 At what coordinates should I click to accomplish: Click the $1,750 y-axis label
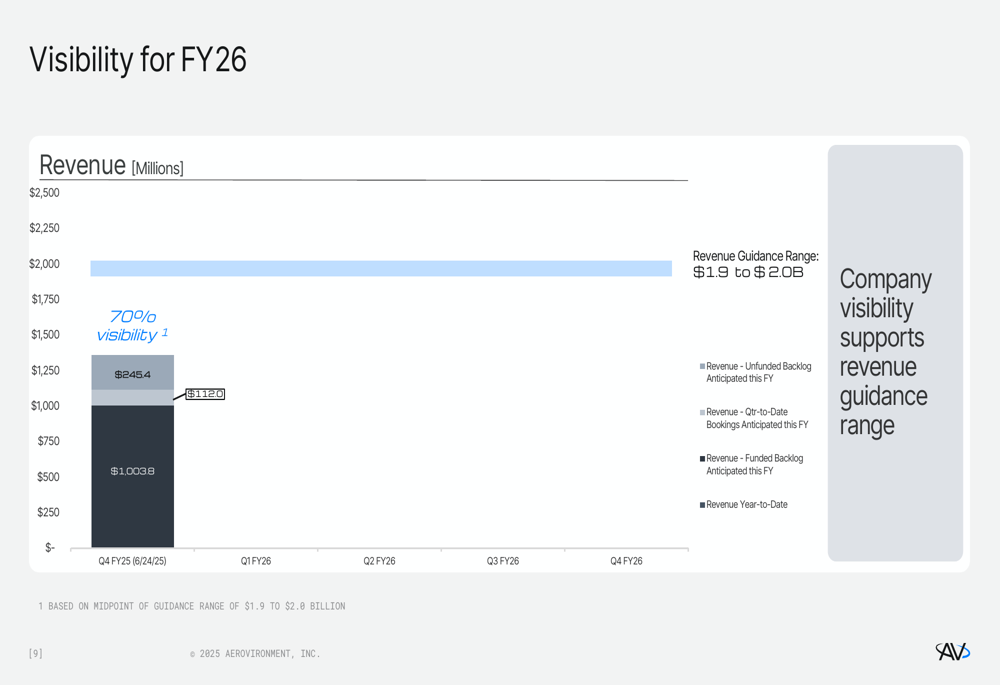[45, 299]
